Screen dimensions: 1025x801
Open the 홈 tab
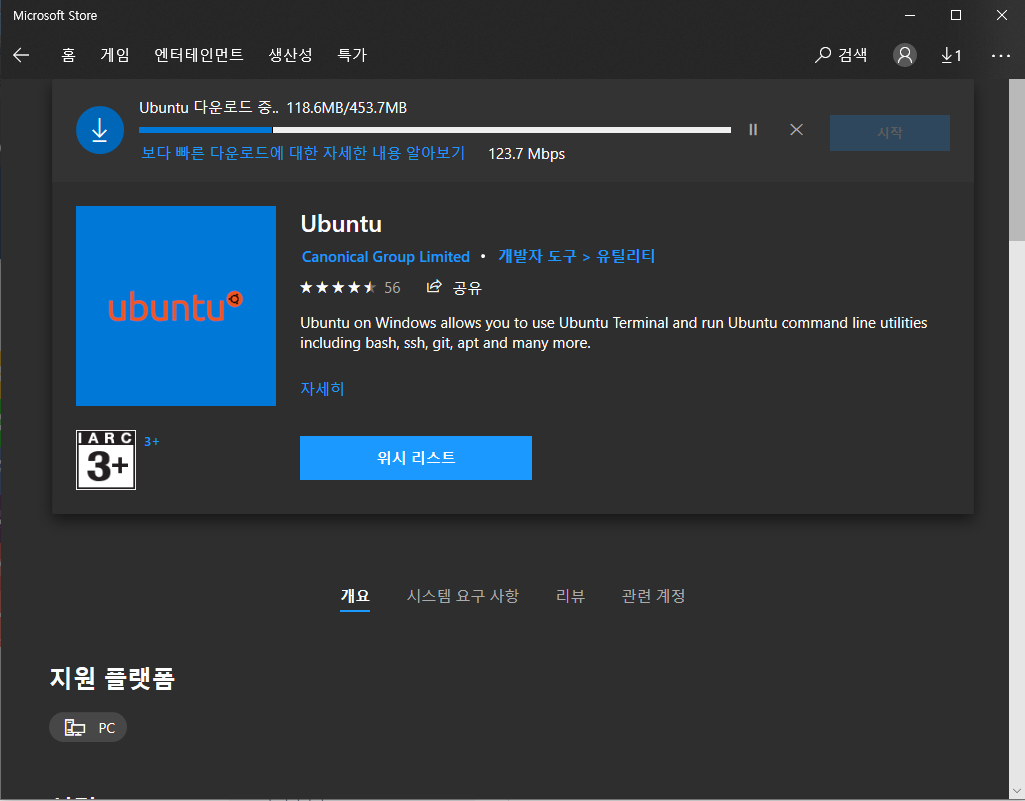click(x=69, y=55)
